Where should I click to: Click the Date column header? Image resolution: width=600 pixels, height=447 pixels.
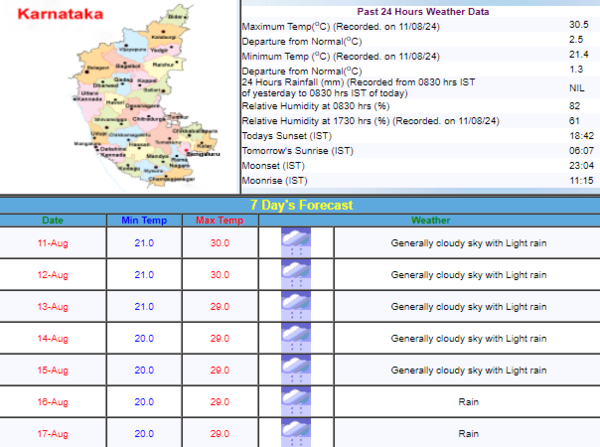click(52, 220)
